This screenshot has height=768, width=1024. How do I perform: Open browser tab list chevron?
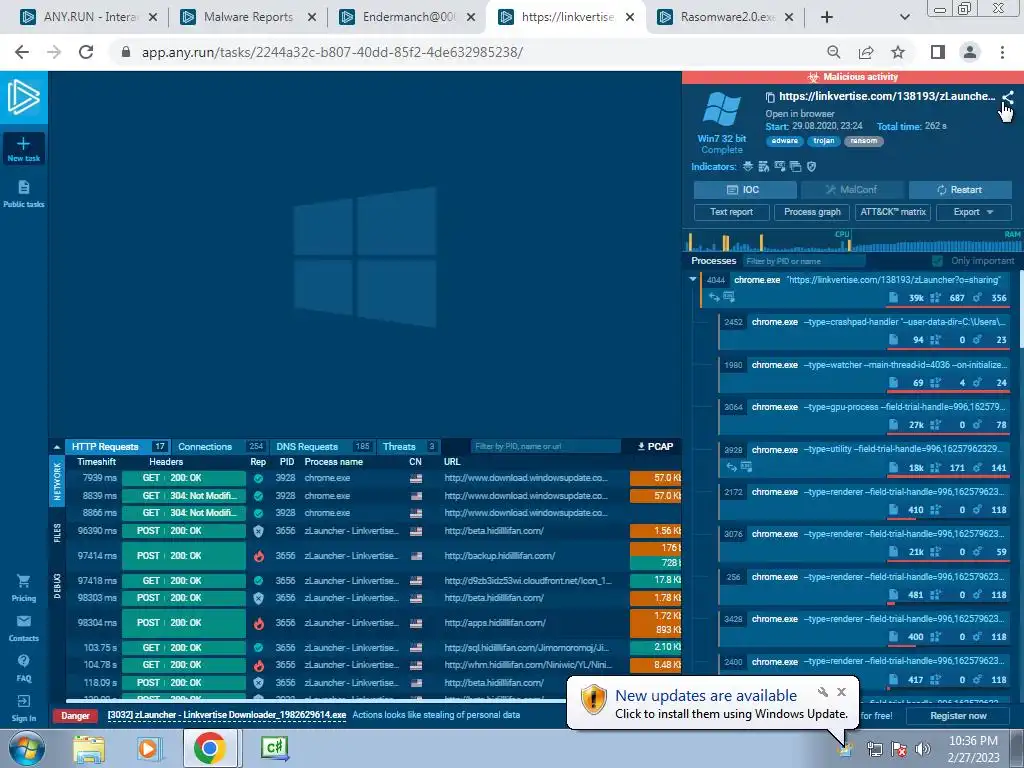click(x=904, y=17)
